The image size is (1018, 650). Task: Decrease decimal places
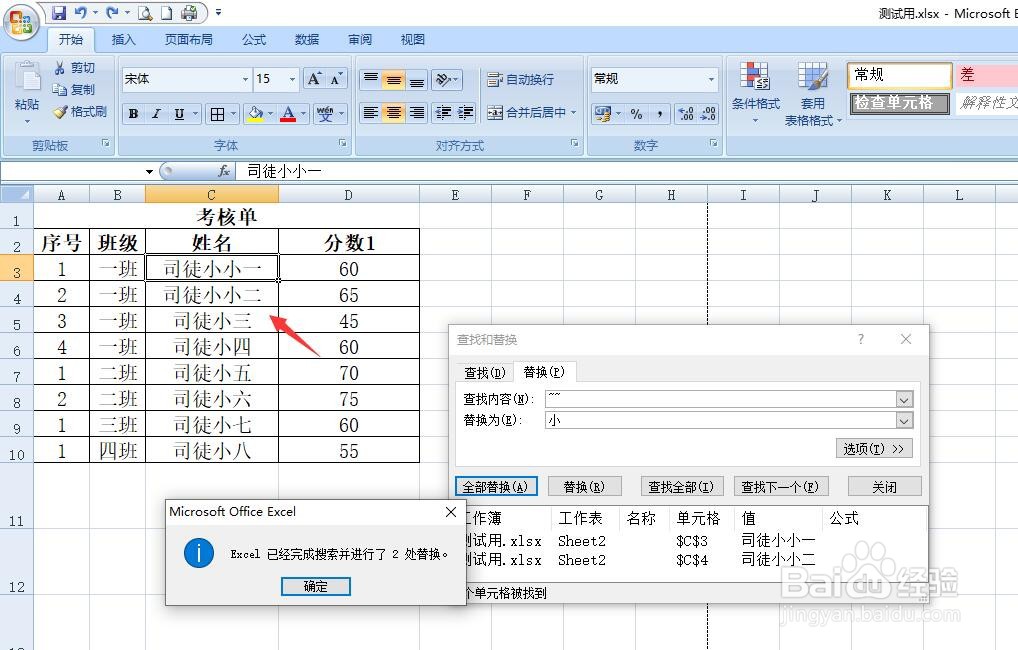coord(708,114)
